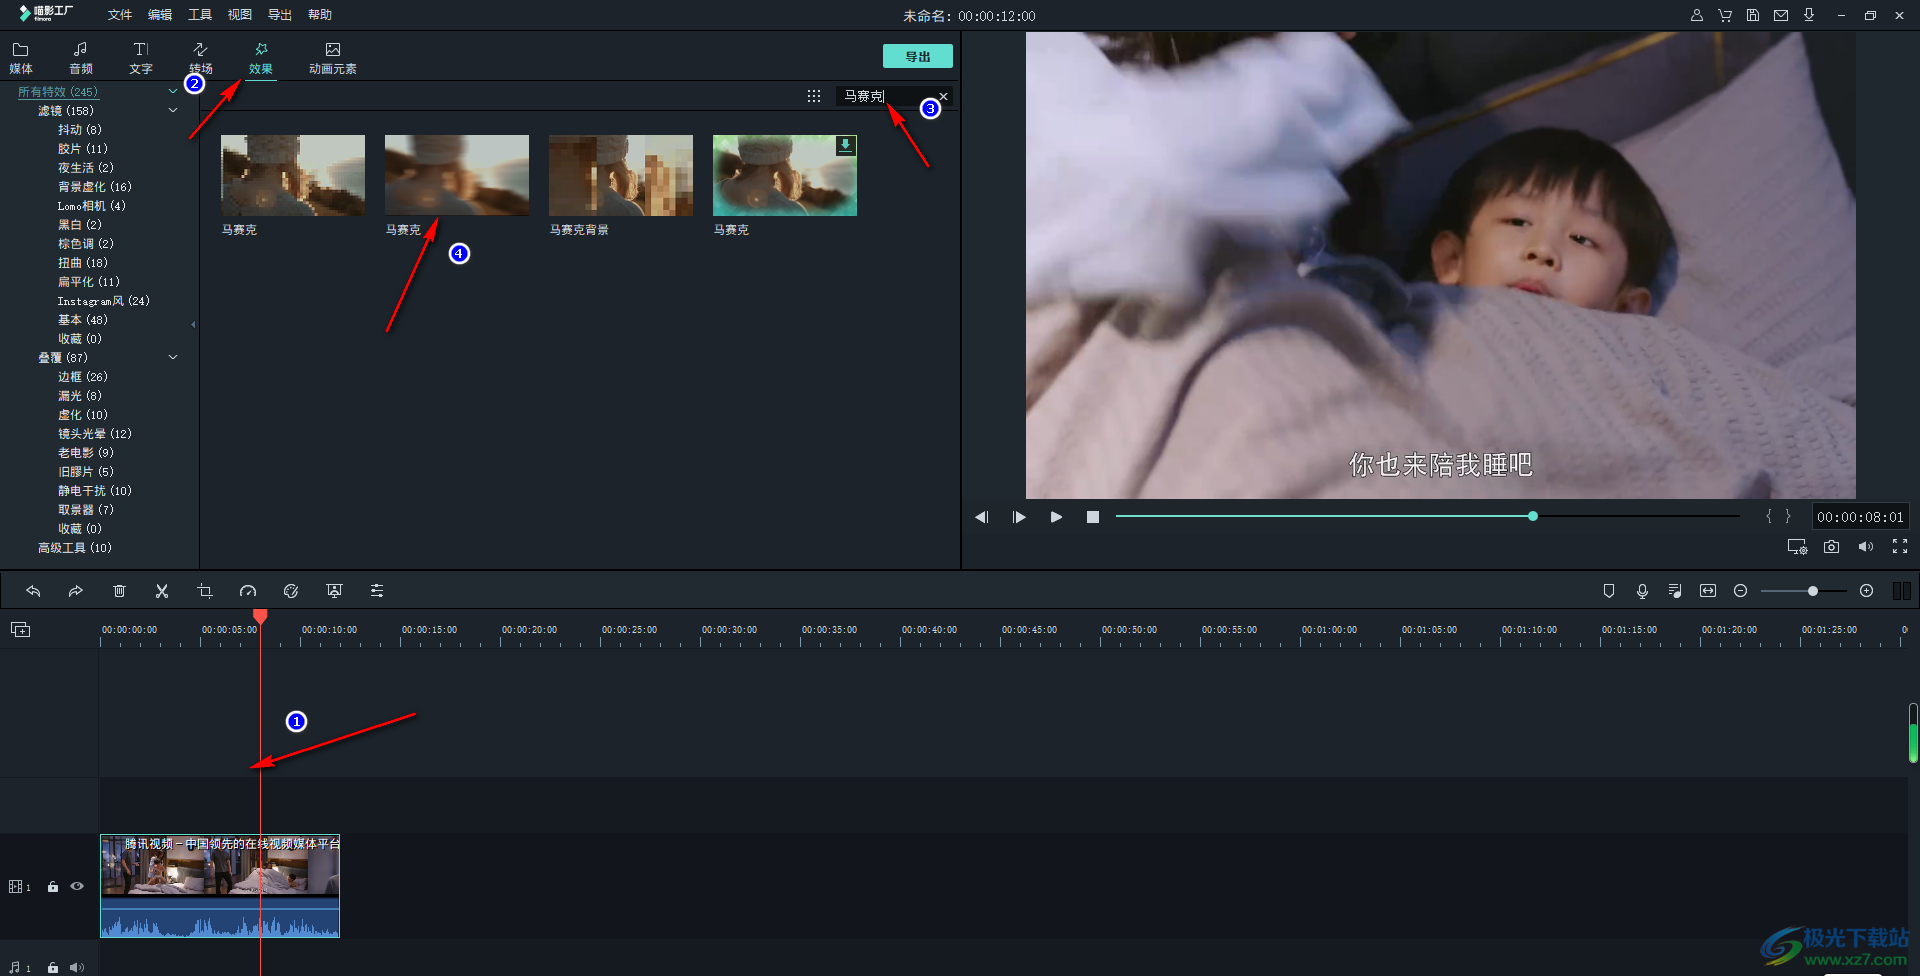Adjust preview volume speaker icon
This screenshot has height=976, width=1920.
click(x=1866, y=547)
